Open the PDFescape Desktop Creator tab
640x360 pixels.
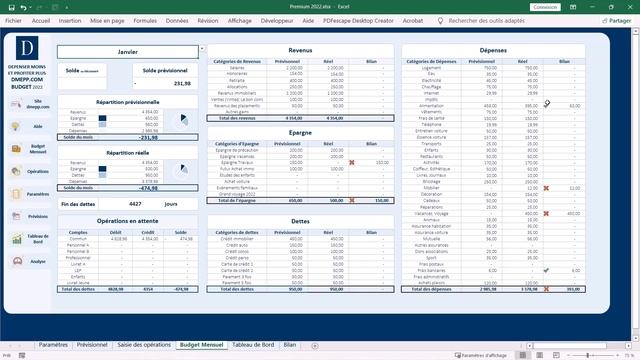click(x=358, y=20)
